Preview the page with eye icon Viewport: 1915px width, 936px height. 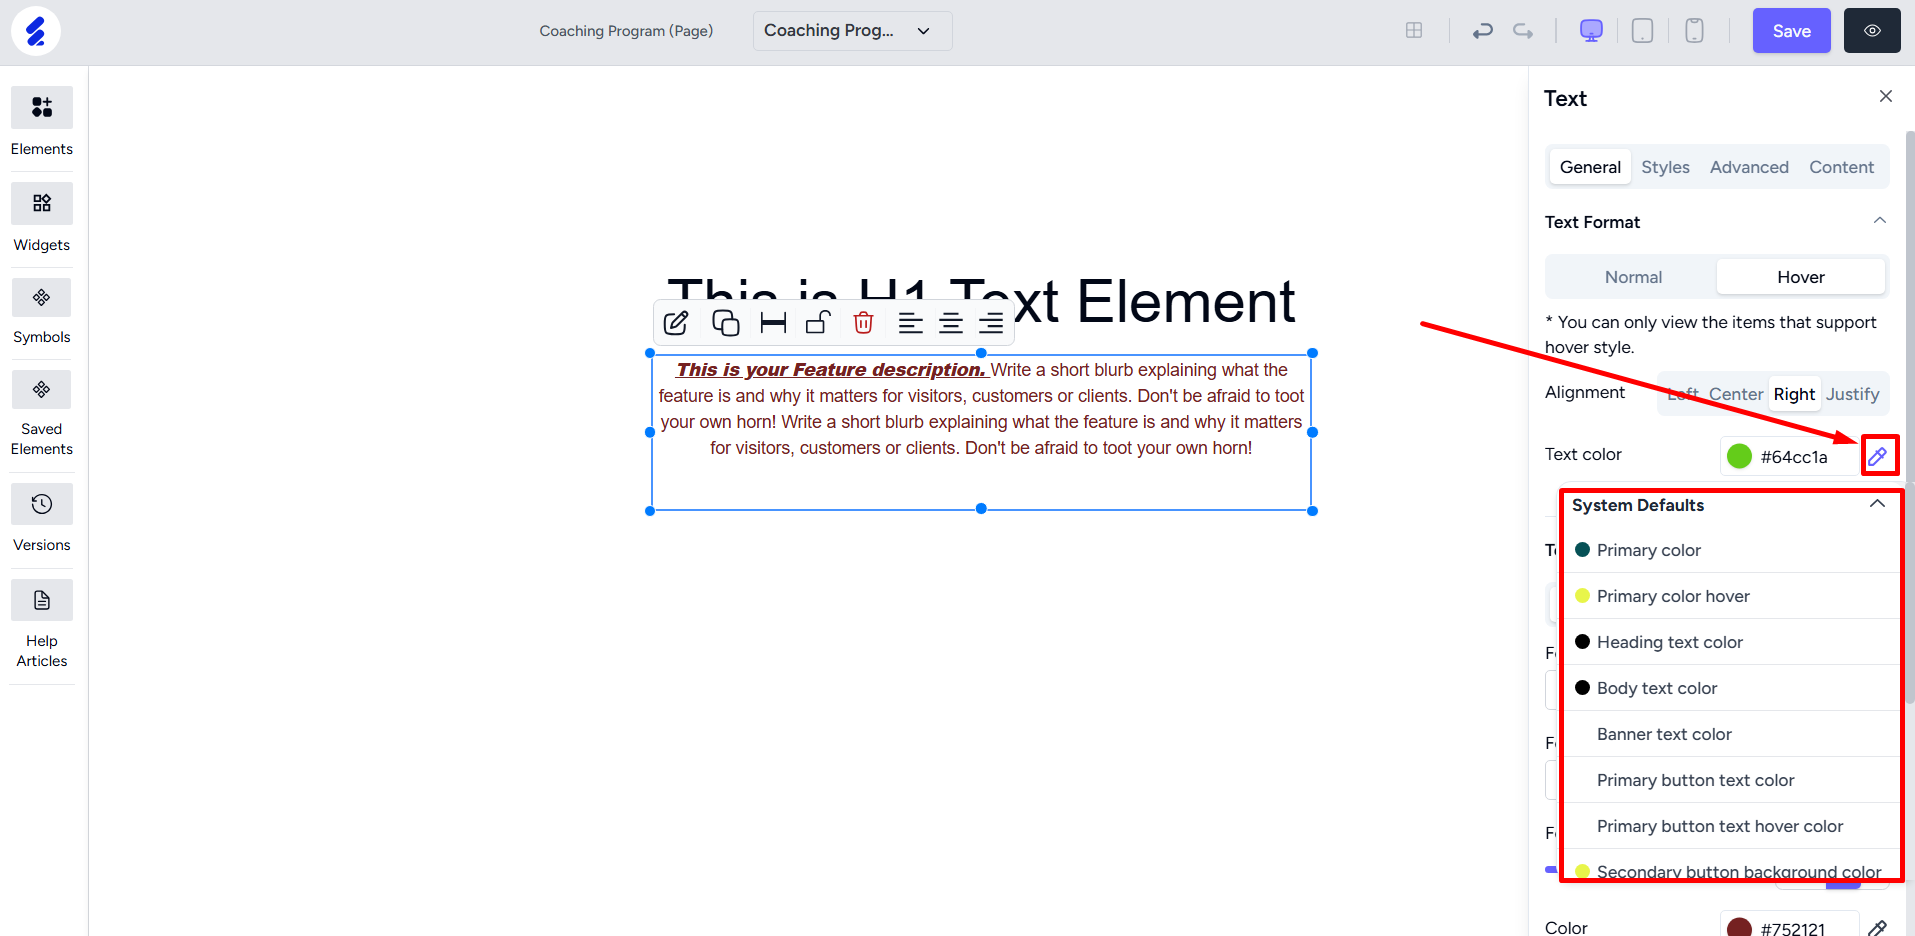click(1872, 31)
